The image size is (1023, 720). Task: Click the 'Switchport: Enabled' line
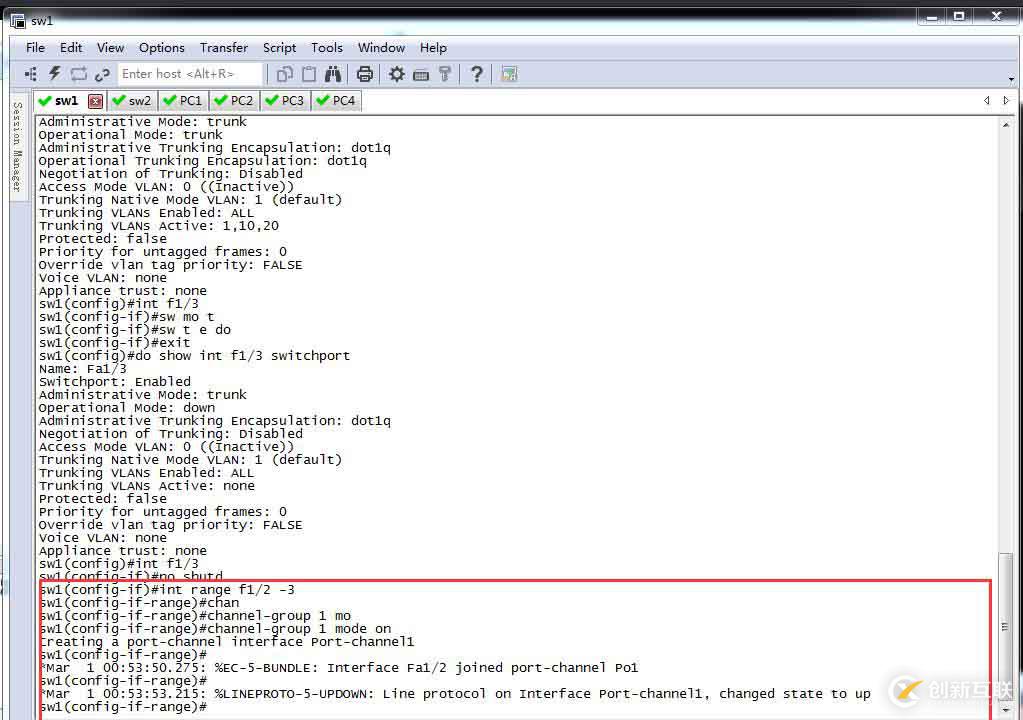pos(115,382)
